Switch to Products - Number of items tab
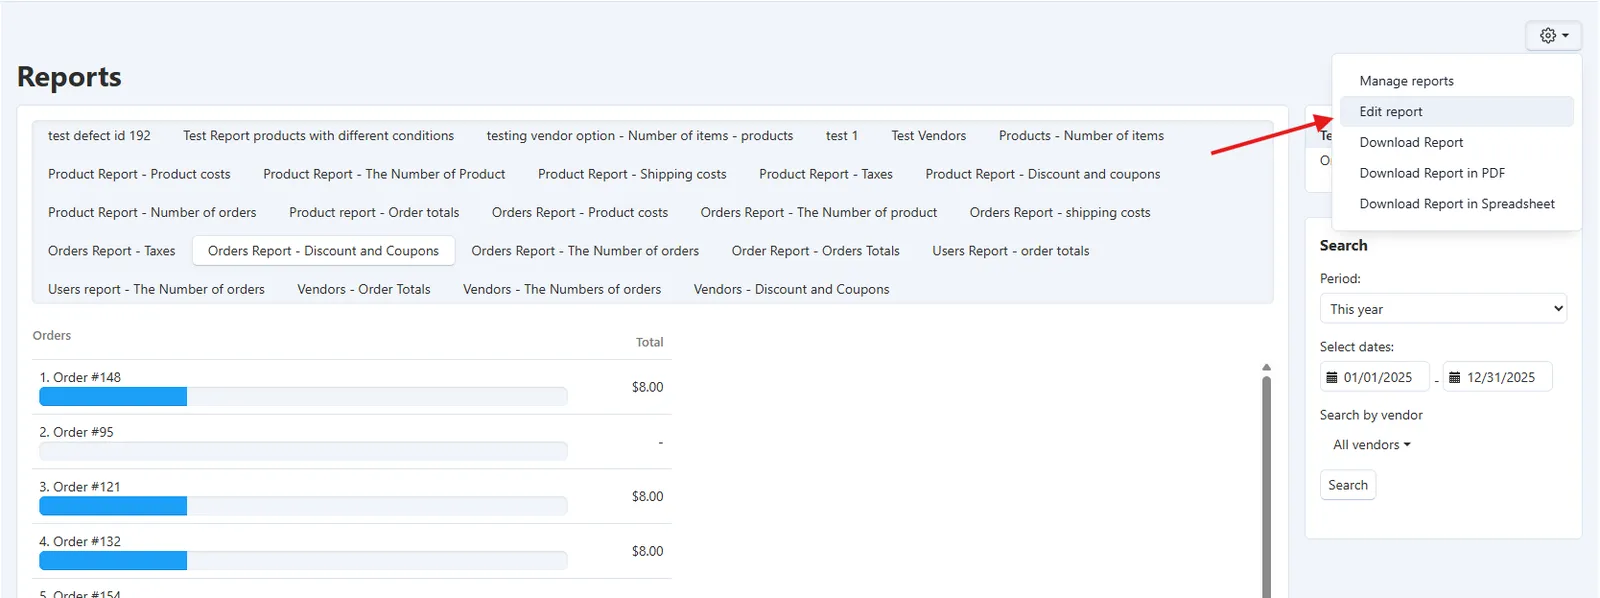The image size is (1600, 598). [1081, 136]
